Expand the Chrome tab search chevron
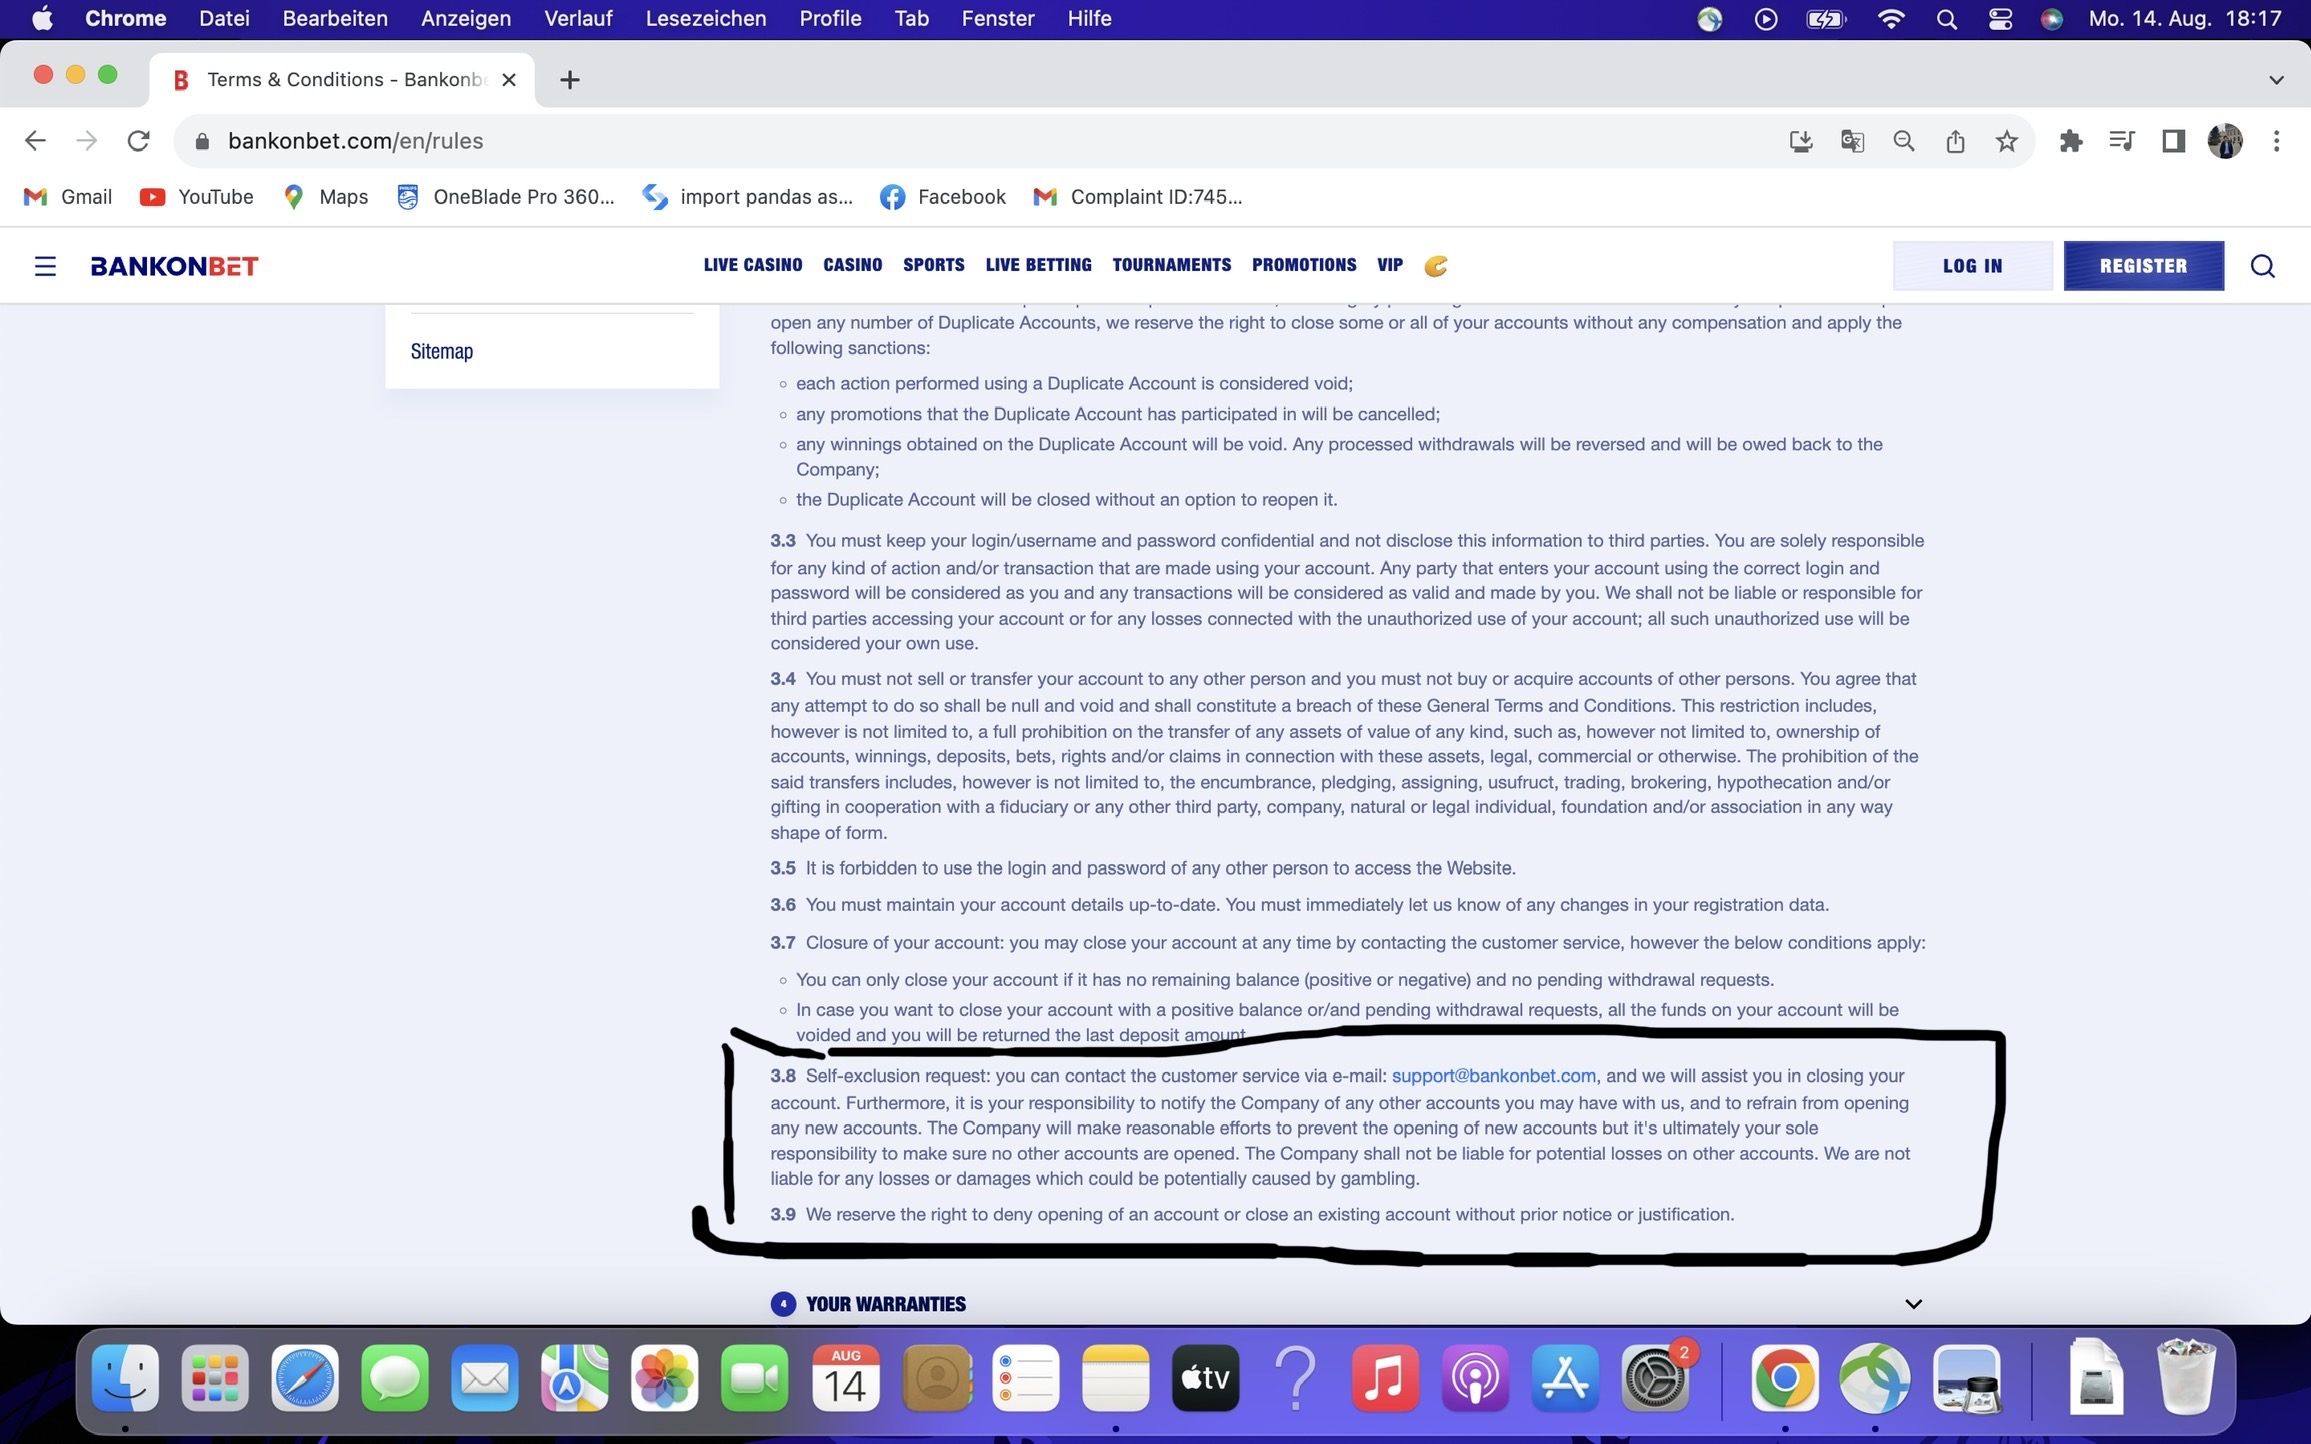2311x1444 pixels. point(2276,80)
